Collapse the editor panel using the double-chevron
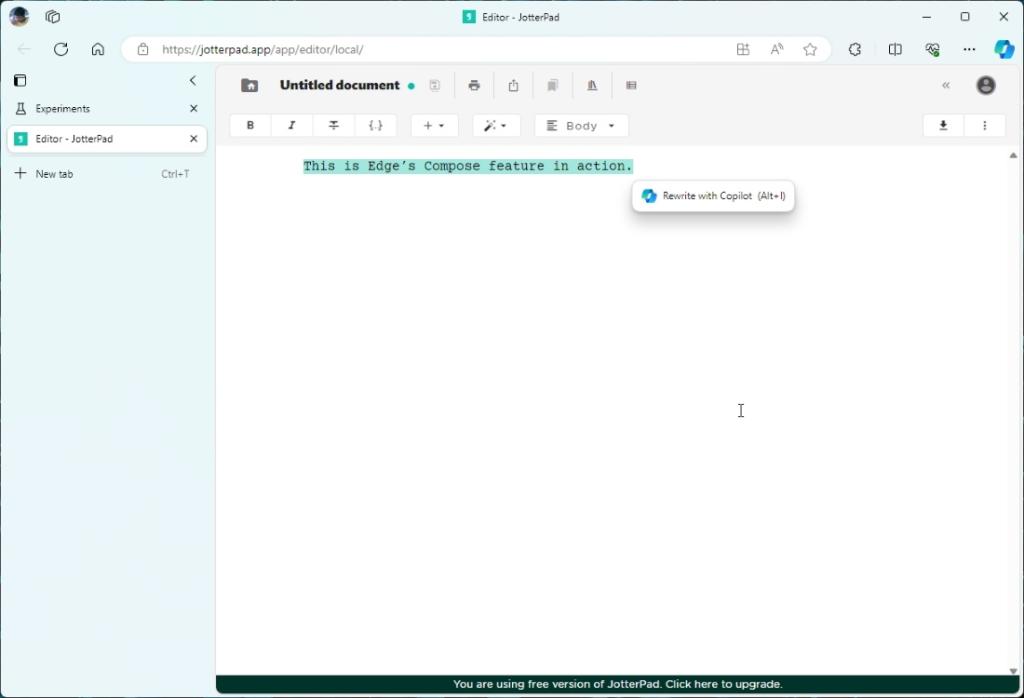The width and height of the screenshot is (1024, 698). (946, 85)
